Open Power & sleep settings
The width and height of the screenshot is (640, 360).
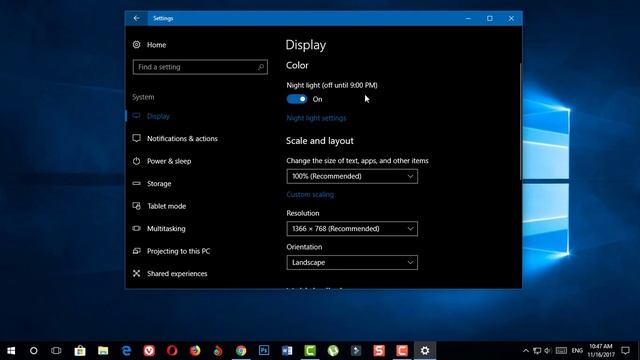(x=162, y=161)
